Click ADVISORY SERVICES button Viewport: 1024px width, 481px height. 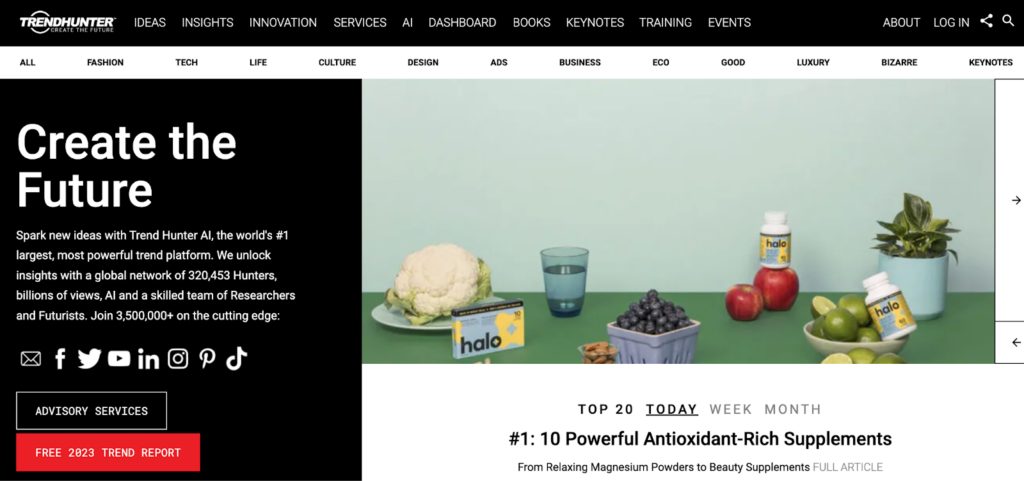coord(91,411)
